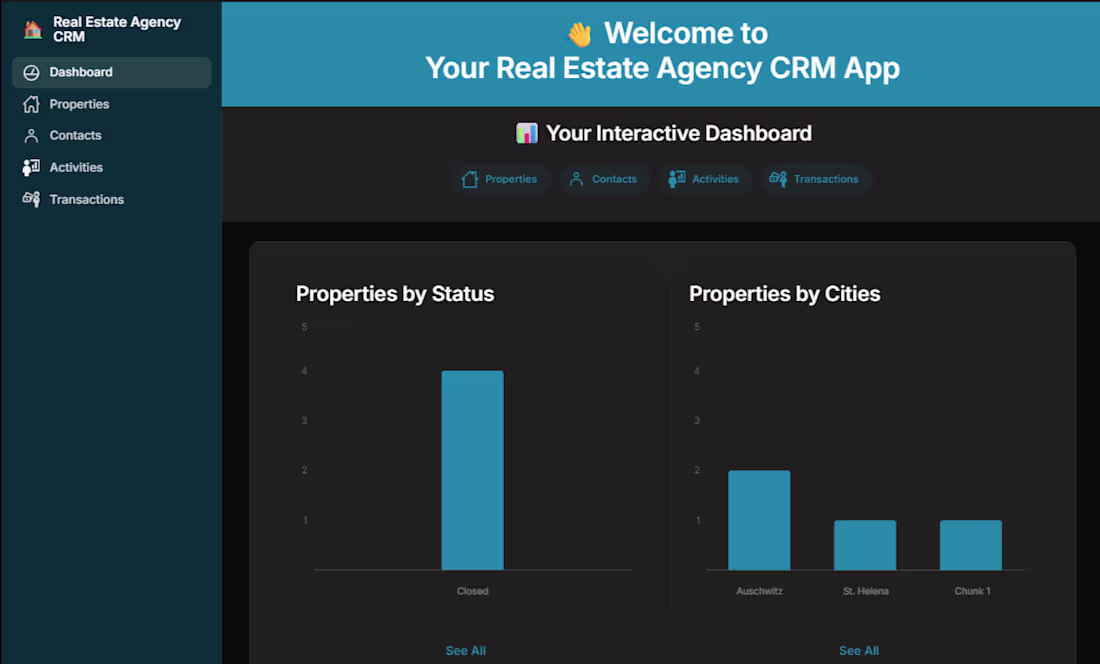Click the Transactions handshake icon in the sidebar
The width and height of the screenshot is (1100, 664).
pos(31,199)
